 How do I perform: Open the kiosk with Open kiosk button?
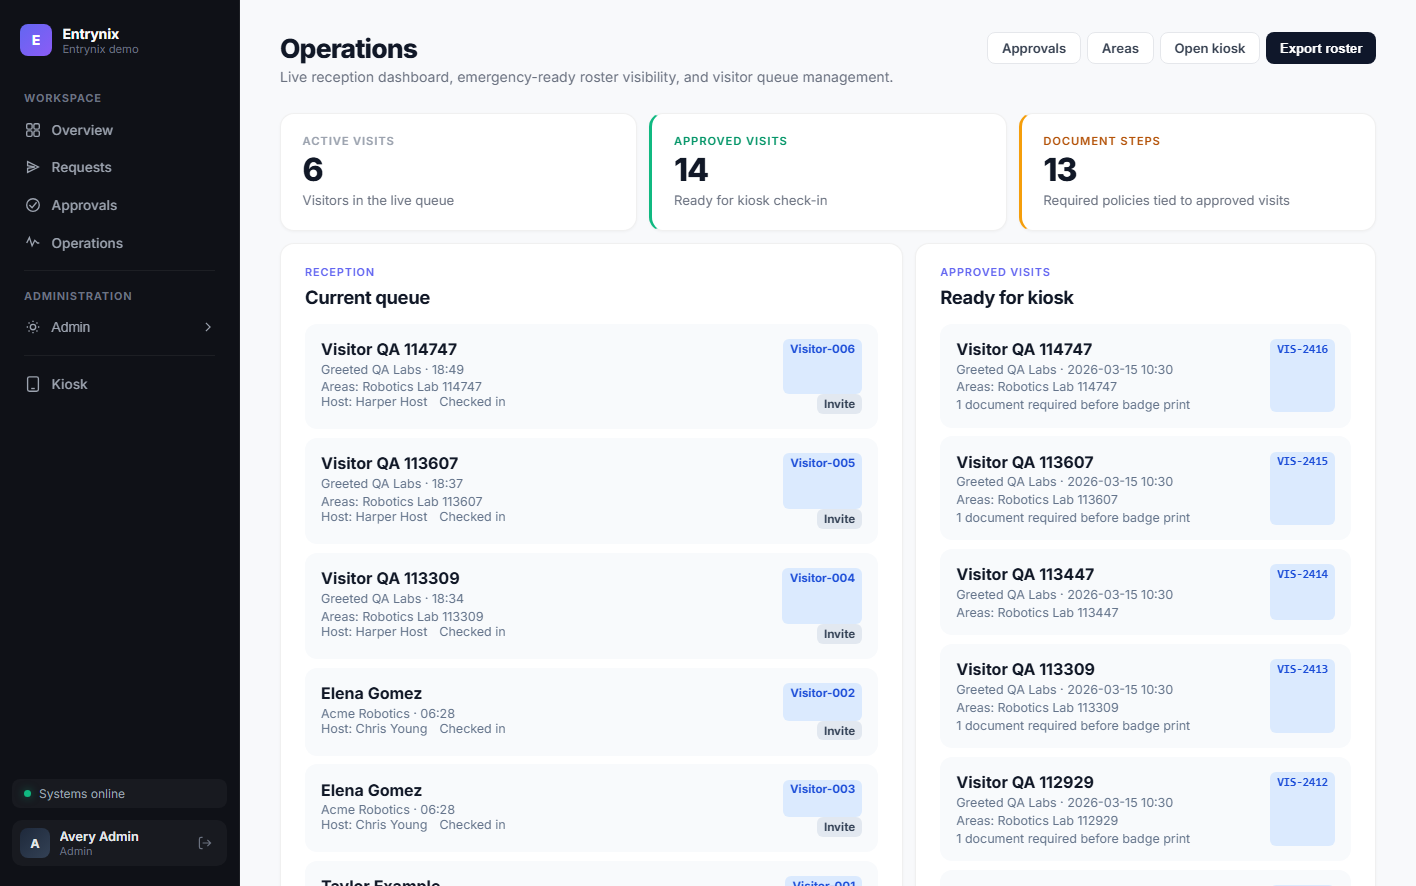point(1209,47)
